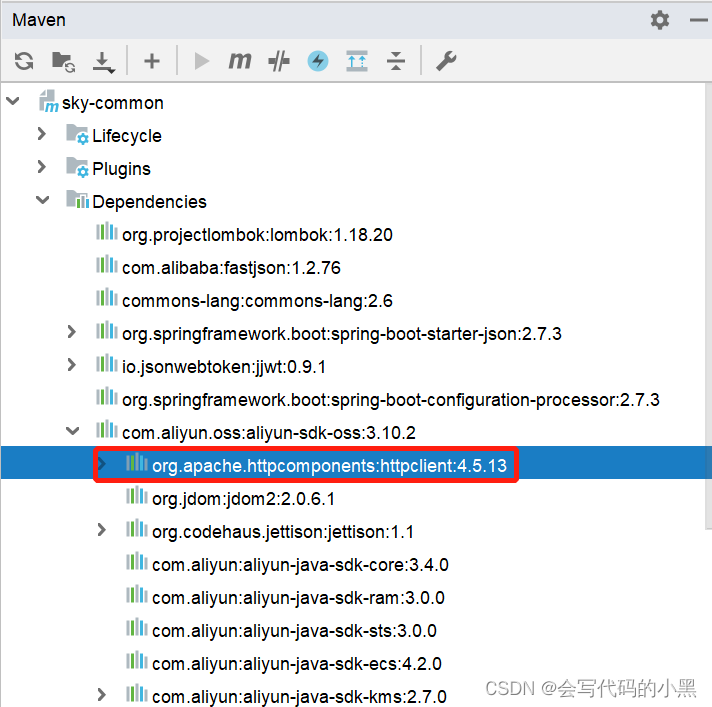Download sources and documentation icon
Screen dimensions: 712x707
pyautogui.click(x=104, y=62)
